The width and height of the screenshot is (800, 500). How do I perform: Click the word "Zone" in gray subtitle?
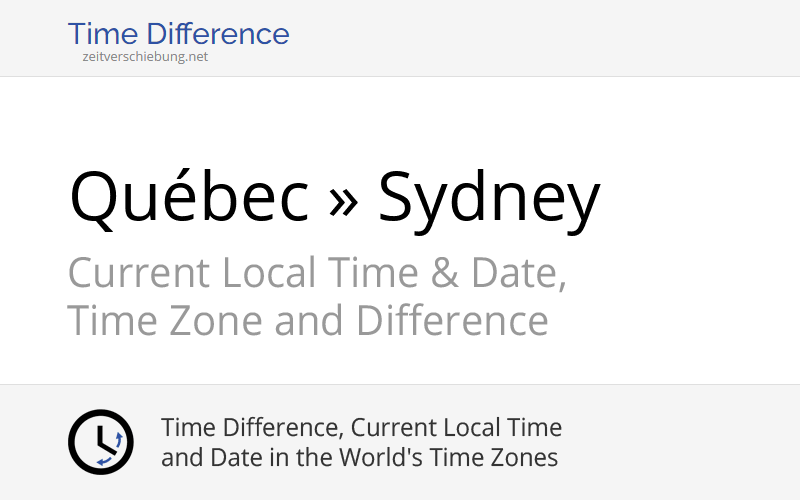[x=215, y=320]
